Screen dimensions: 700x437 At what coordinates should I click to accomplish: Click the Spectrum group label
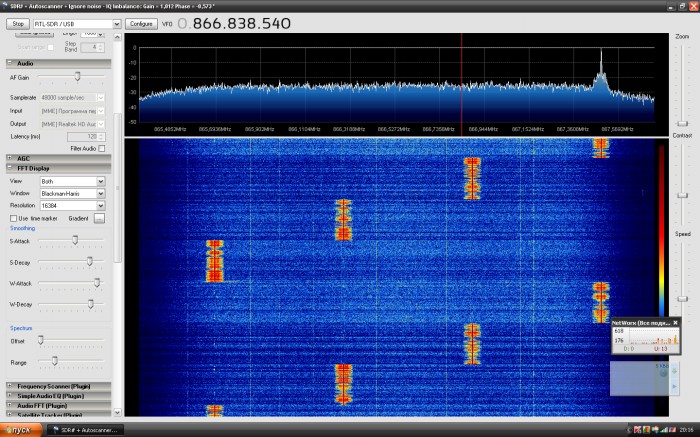coord(21,328)
